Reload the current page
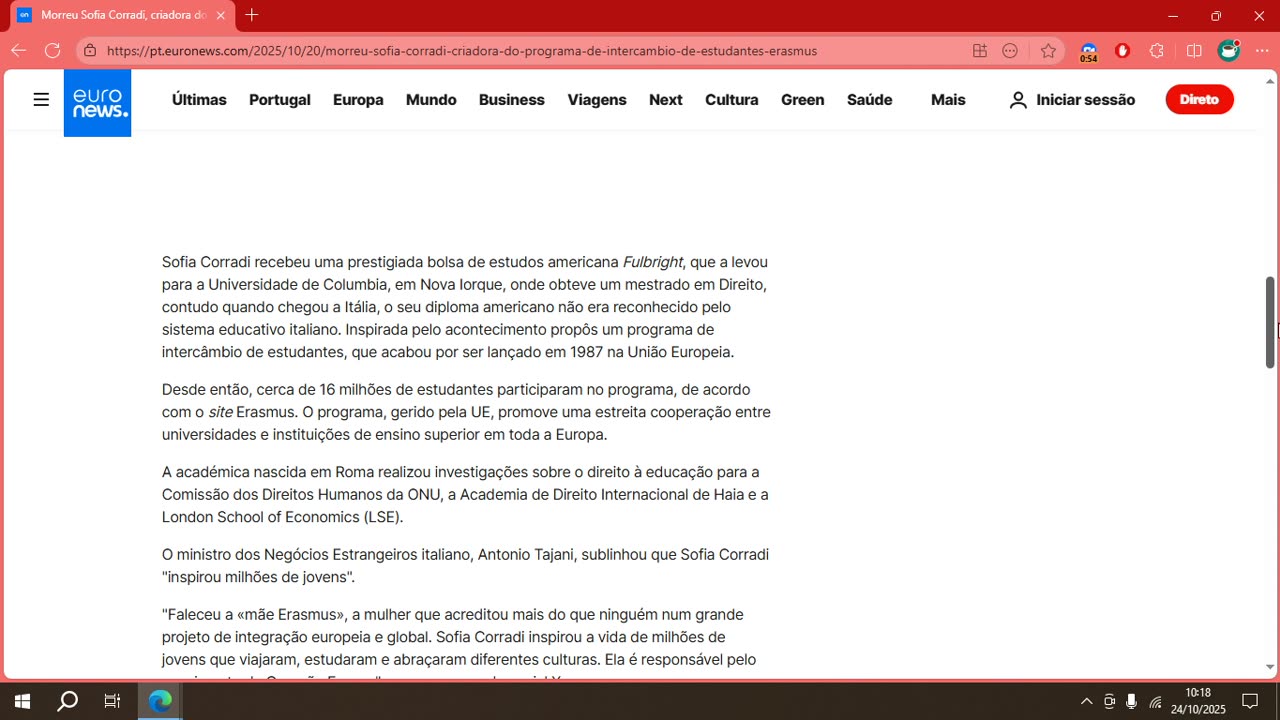 tap(52, 50)
